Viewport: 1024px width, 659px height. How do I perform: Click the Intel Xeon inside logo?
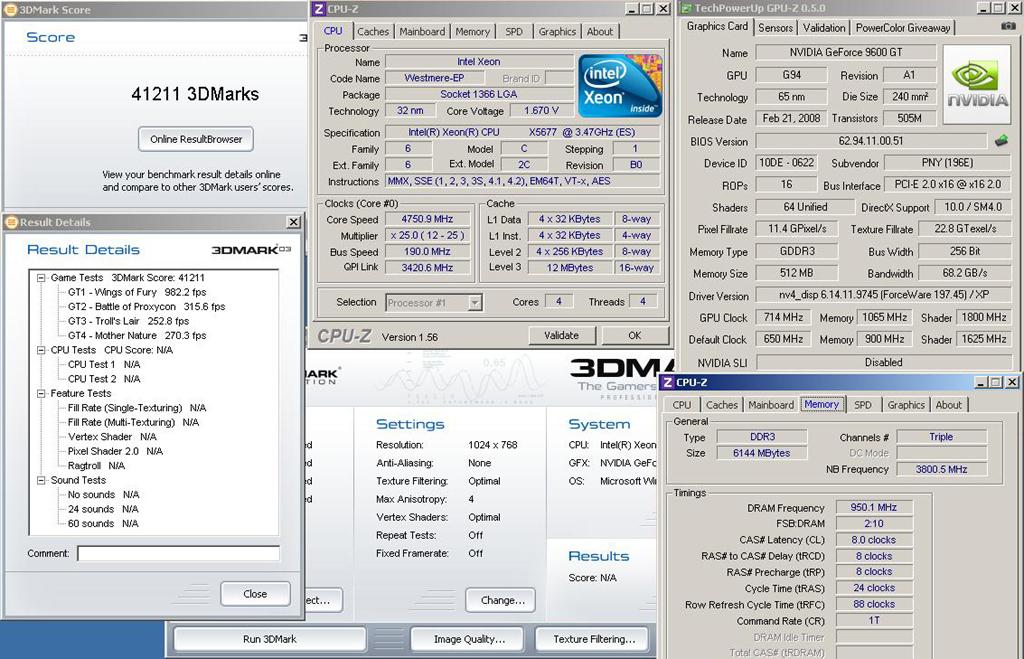(620, 86)
